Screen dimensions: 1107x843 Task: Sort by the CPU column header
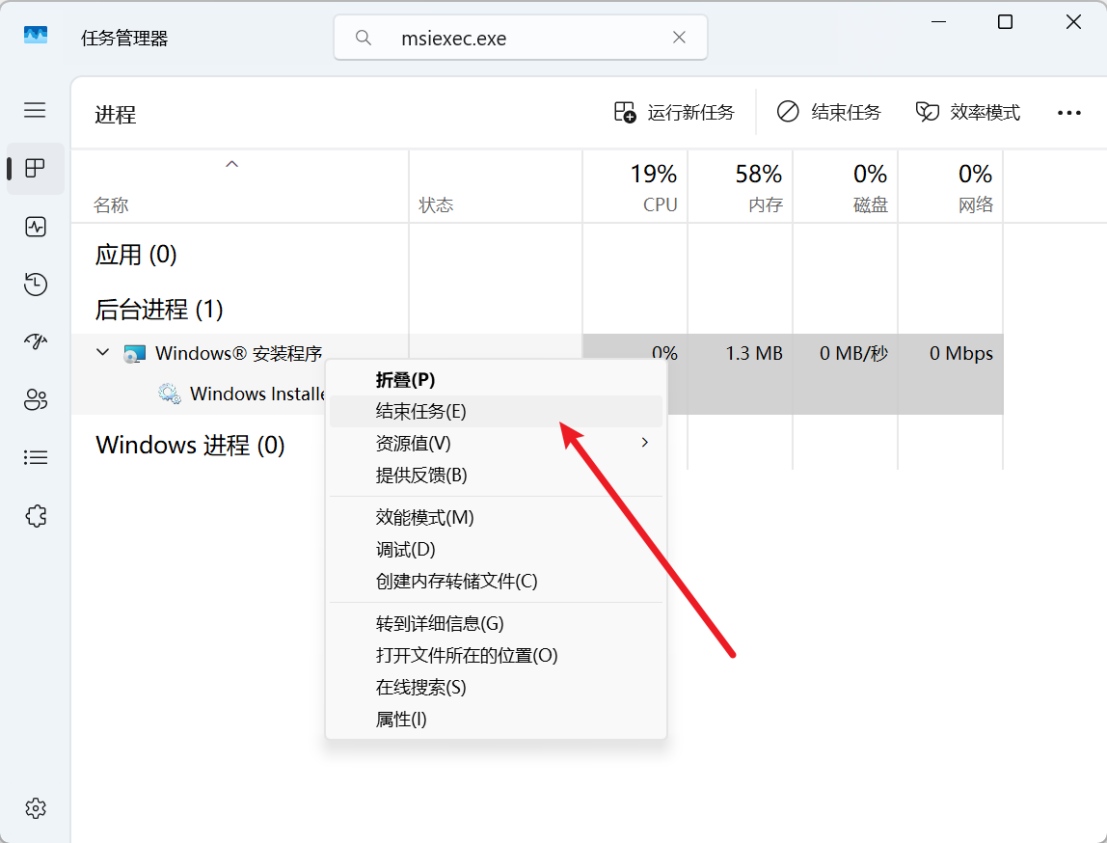click(x=635, y=187)
